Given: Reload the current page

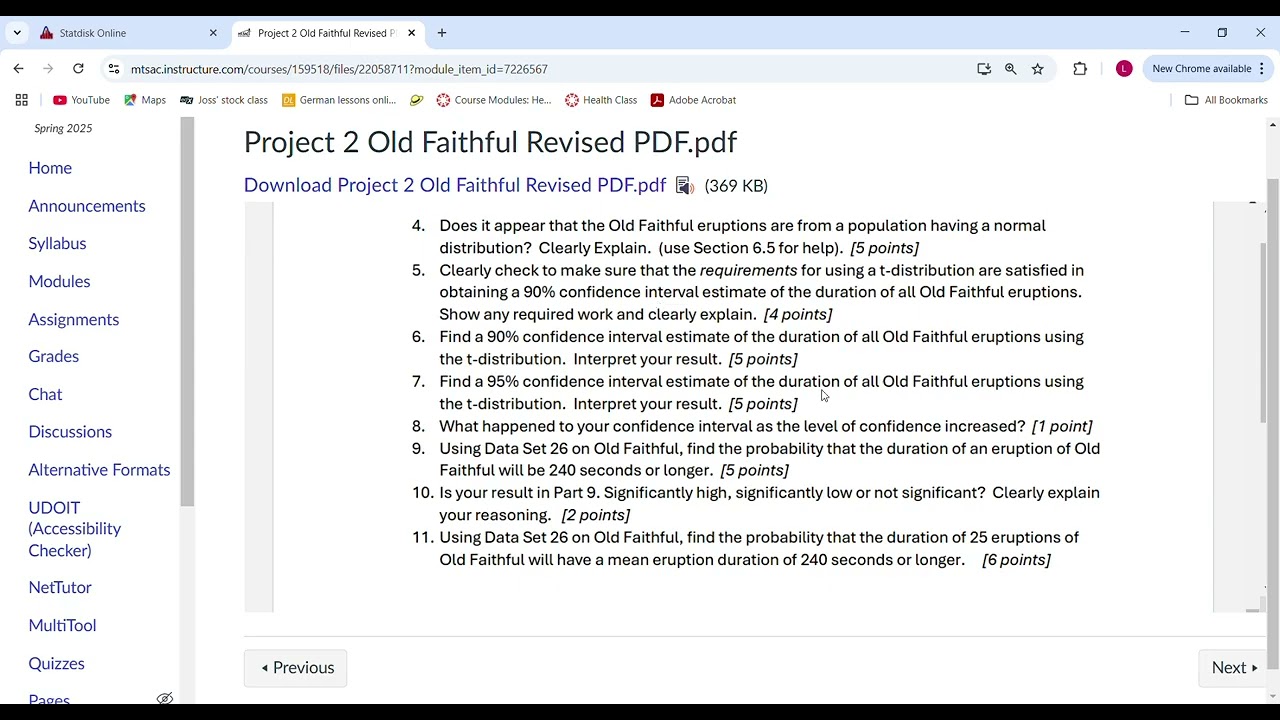Looking at the screenshot, I should pyautogui.click(x=78, y=69).
